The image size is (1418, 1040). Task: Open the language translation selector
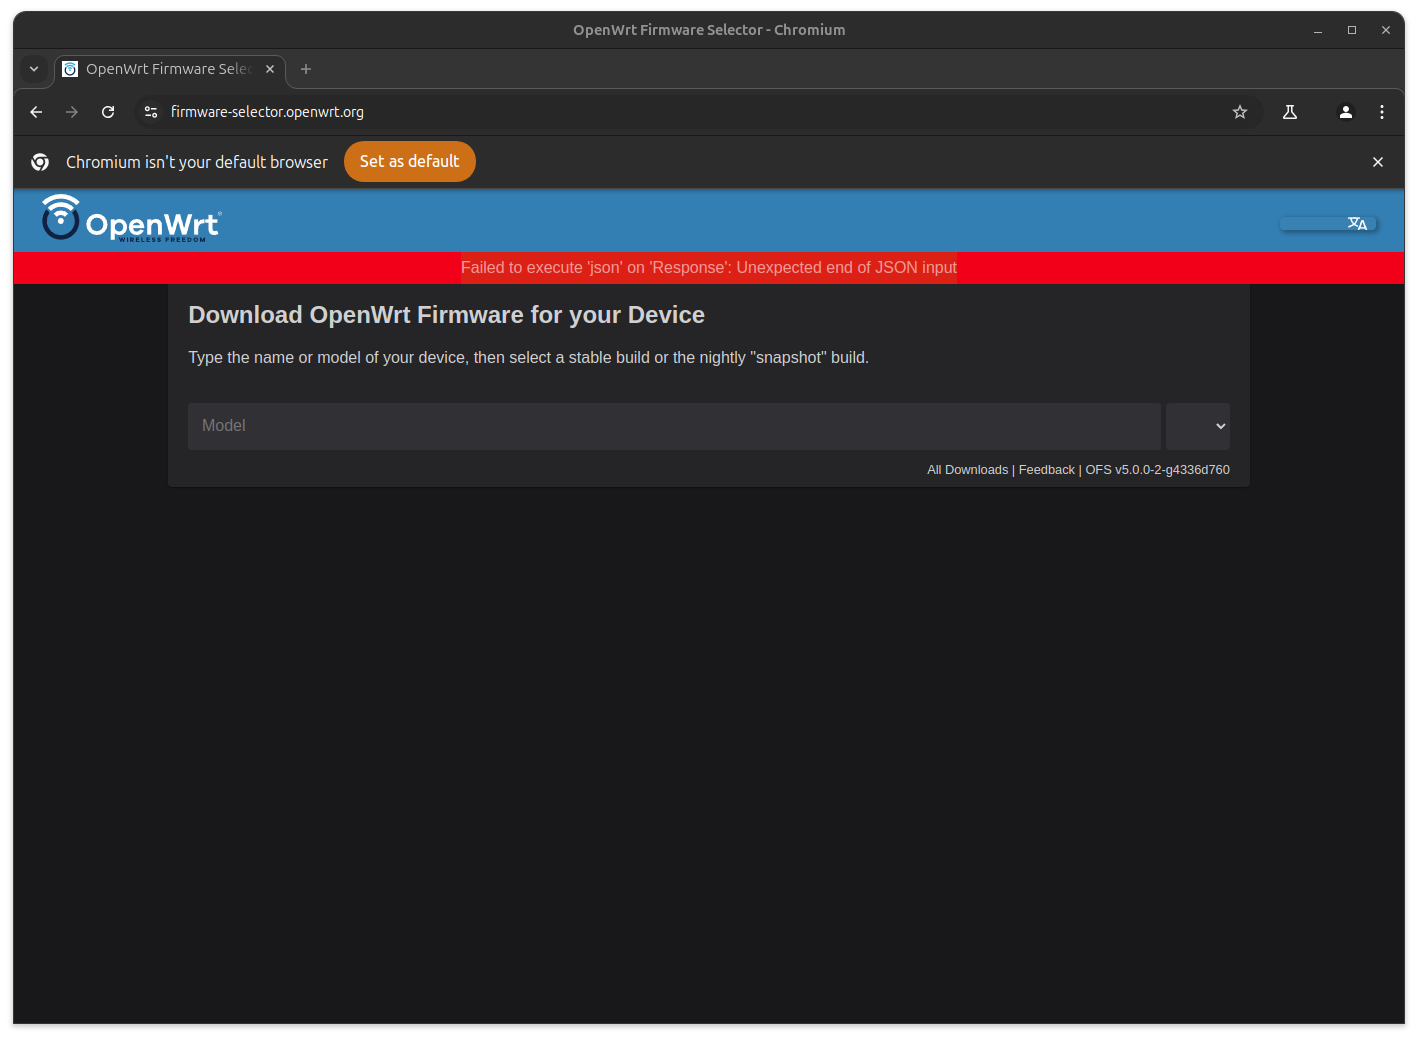click(1329, 223)
